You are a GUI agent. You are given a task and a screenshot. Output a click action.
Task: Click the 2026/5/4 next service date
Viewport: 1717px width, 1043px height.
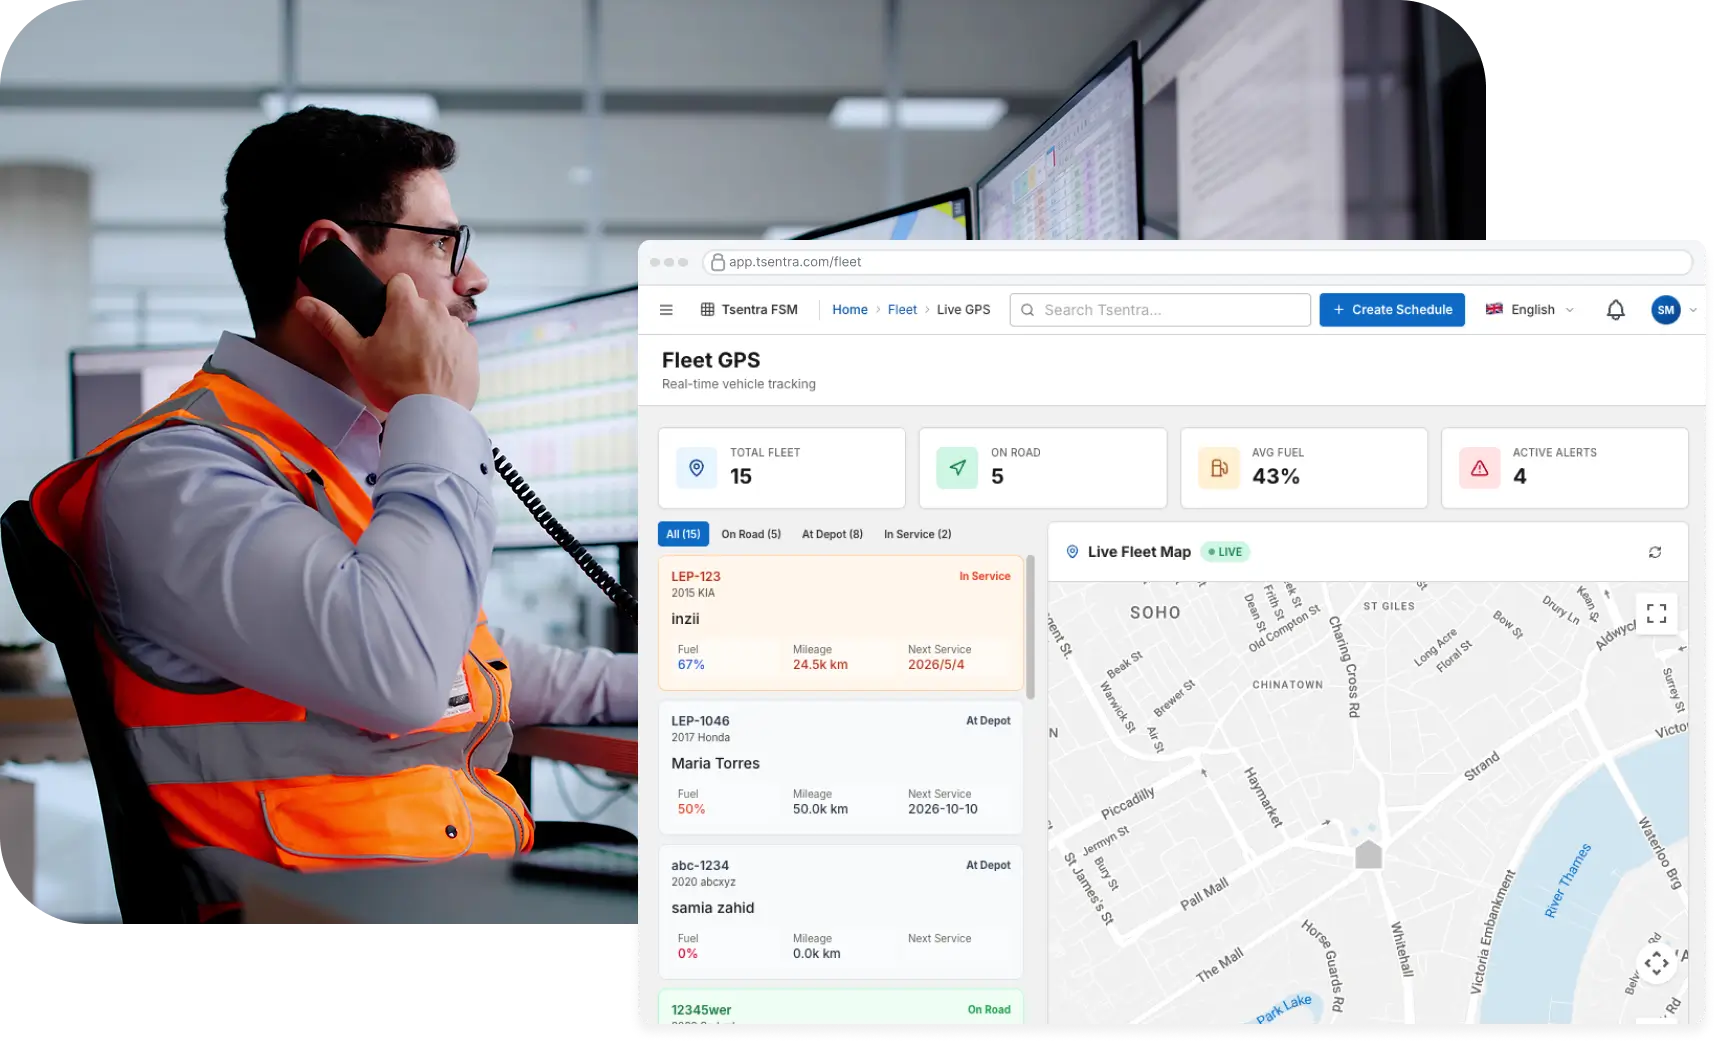tap(936, 665)
